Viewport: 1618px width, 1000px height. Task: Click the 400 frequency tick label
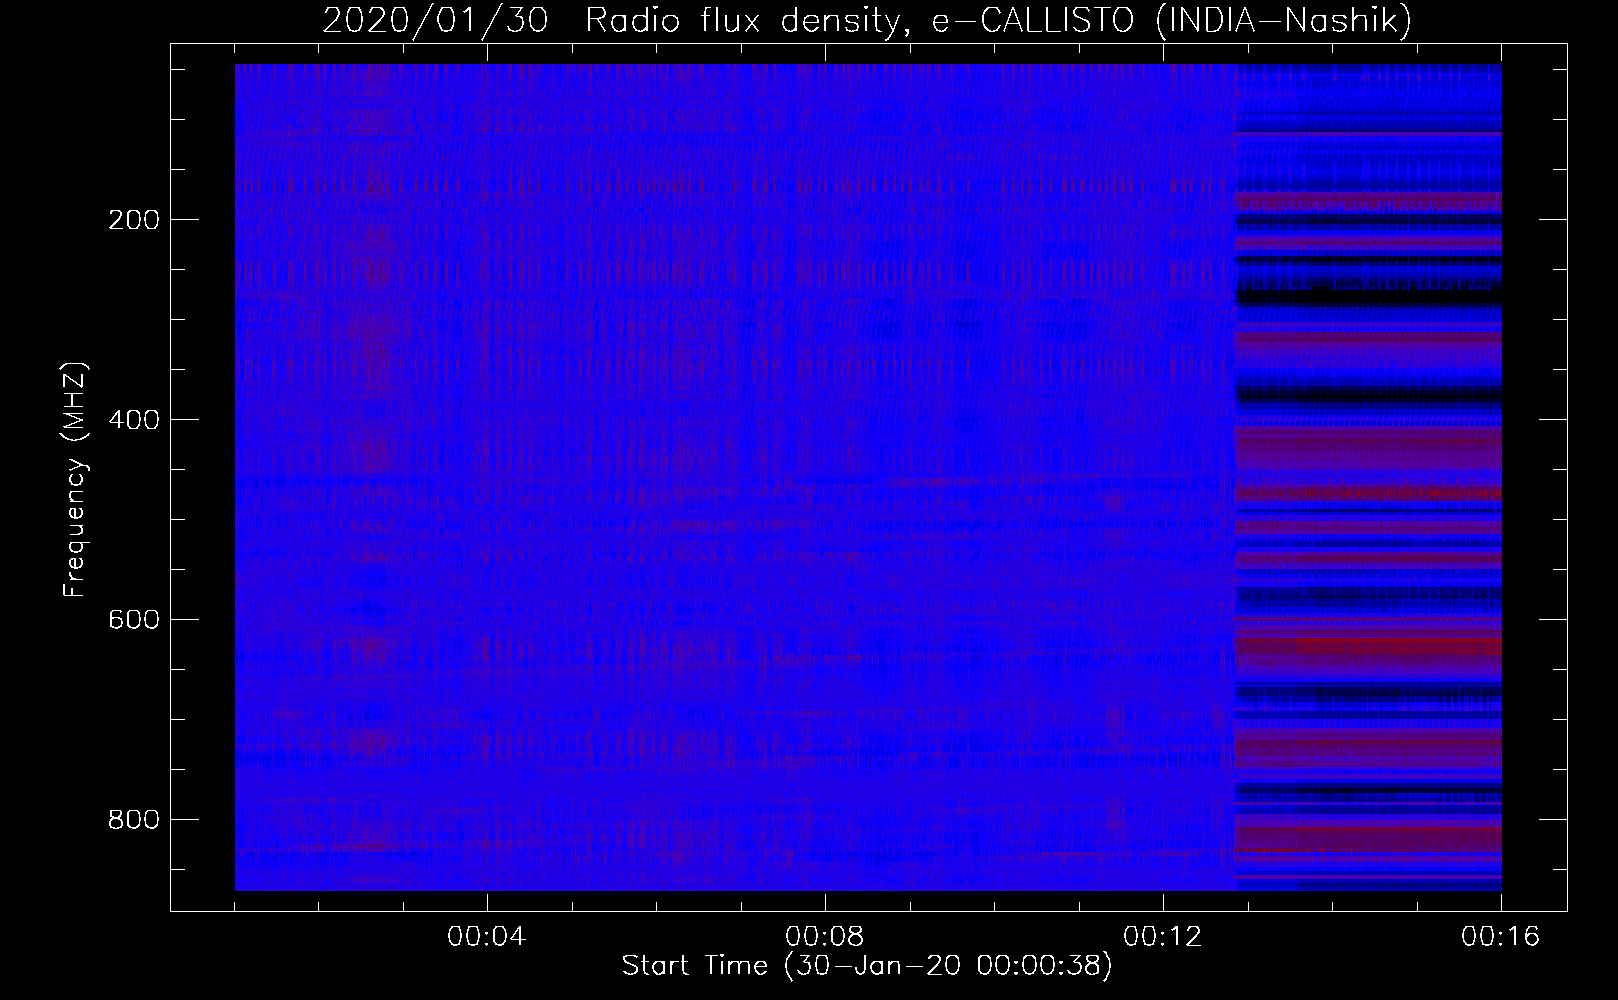click(x=133, y=419)
